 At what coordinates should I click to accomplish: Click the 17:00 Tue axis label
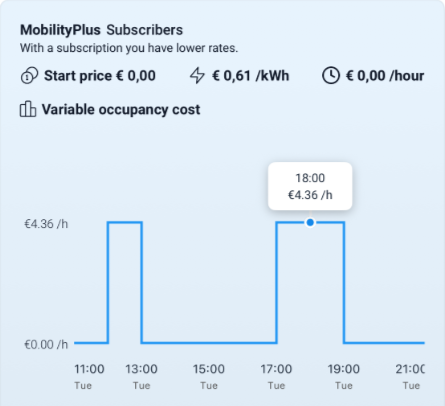pyautogui.click(x=276, y=377)
